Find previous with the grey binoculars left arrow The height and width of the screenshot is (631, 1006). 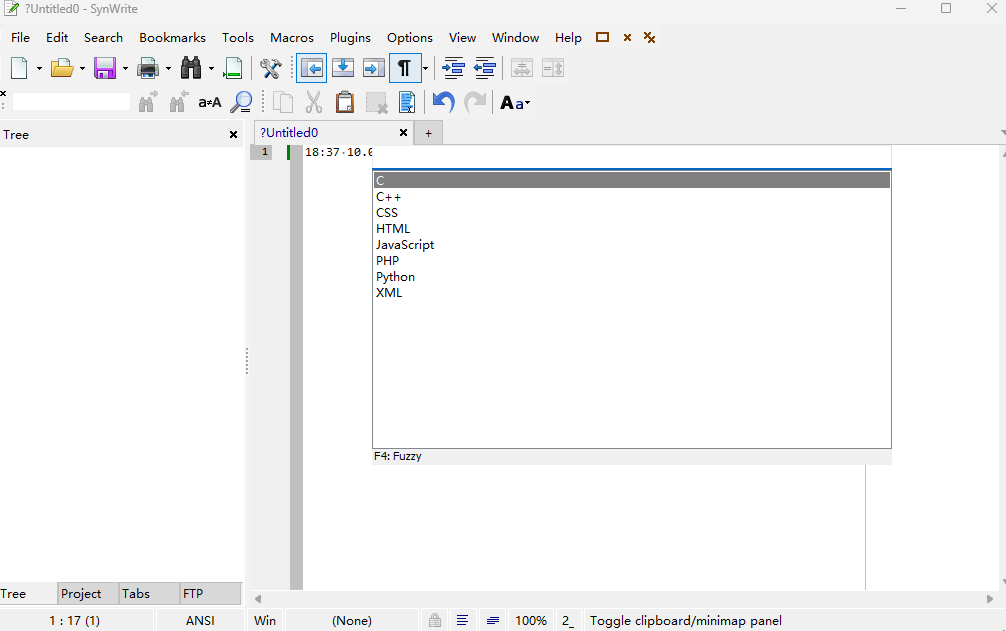(178, 102)
